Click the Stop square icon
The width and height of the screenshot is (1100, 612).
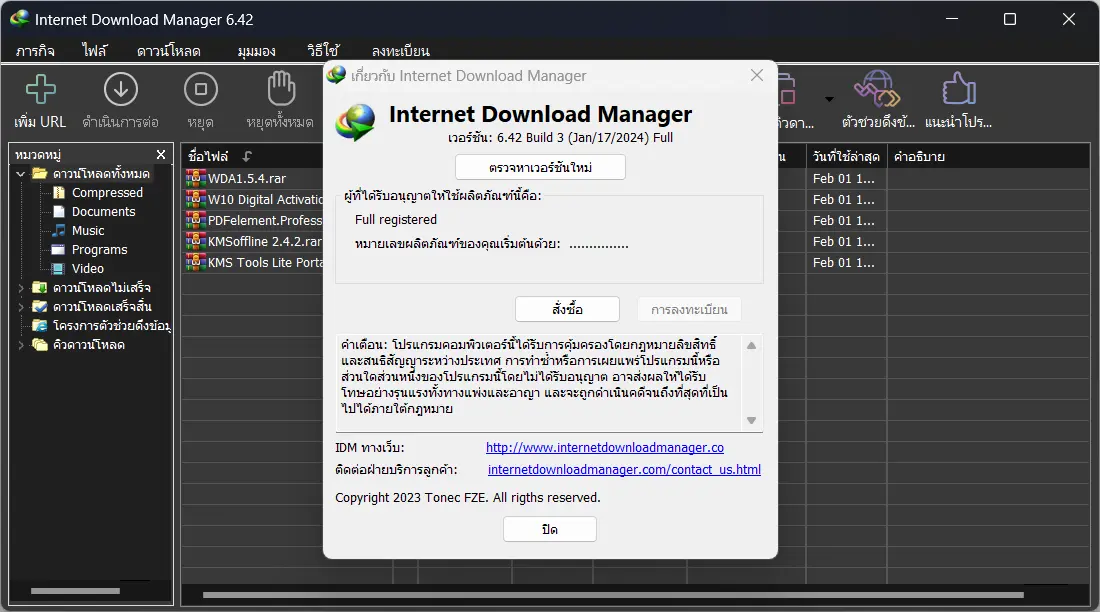(x=201, y=89)
